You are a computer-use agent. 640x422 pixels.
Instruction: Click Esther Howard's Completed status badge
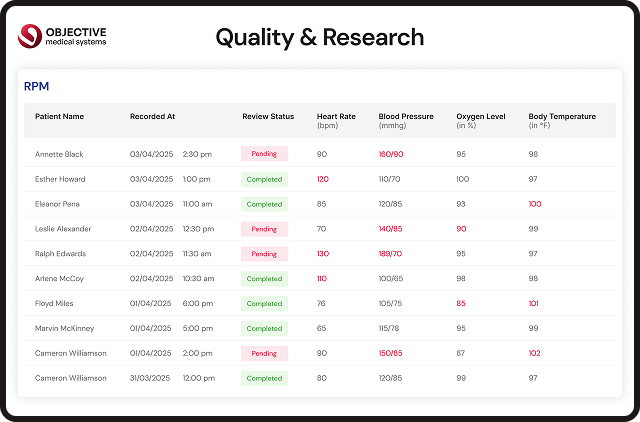[264, 179]
